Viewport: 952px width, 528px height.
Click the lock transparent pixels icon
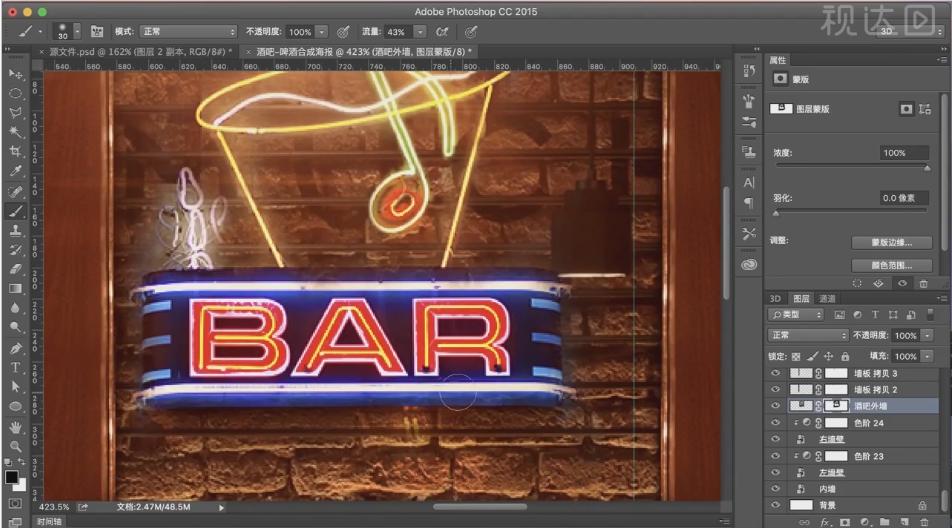coord(796,356)
